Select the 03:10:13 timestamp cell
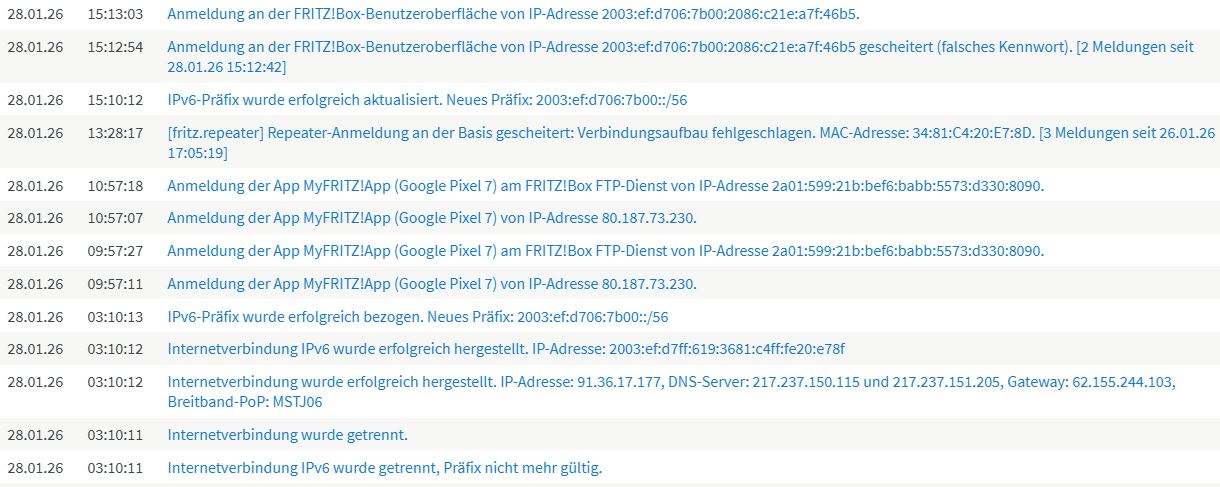Screen dimensions: 1220x487 point(115,317)
